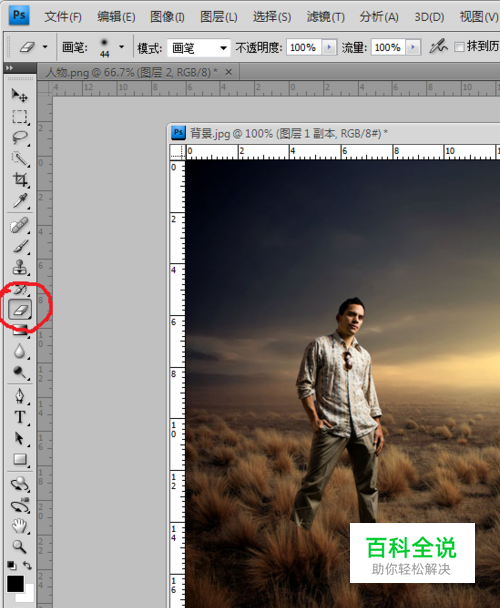The height and width of the screenshot is (608, 500).
Task: Click the 不透明度 100% input field
Action: pos(304,47)
